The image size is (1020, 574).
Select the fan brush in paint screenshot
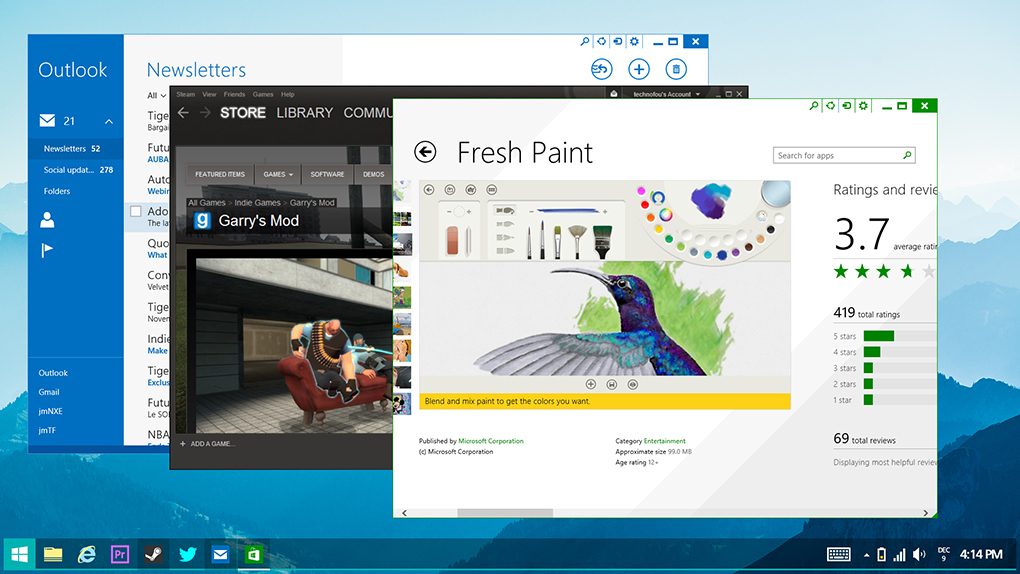coord(576,241)
